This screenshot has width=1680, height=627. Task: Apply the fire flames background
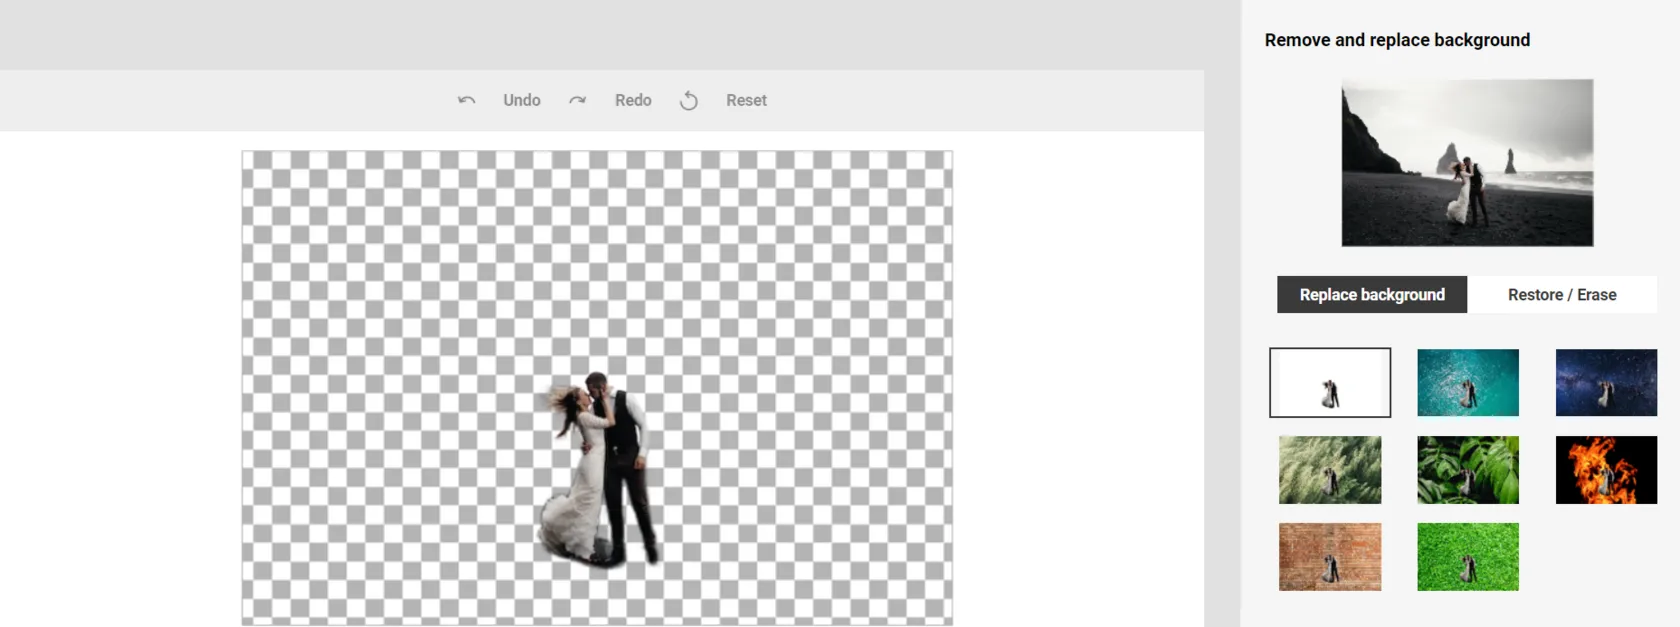pyautogui.click(x=1605, y=470)
